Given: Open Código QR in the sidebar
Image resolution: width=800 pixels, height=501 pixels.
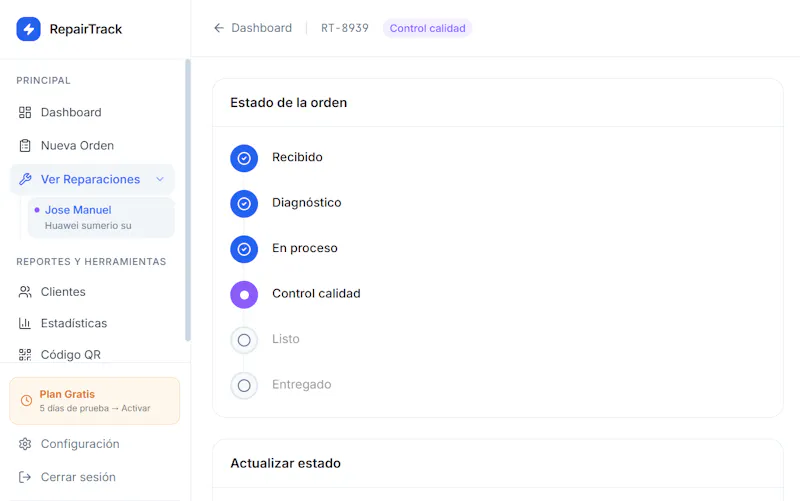Looking at the screenshot, I should [92, 355].
